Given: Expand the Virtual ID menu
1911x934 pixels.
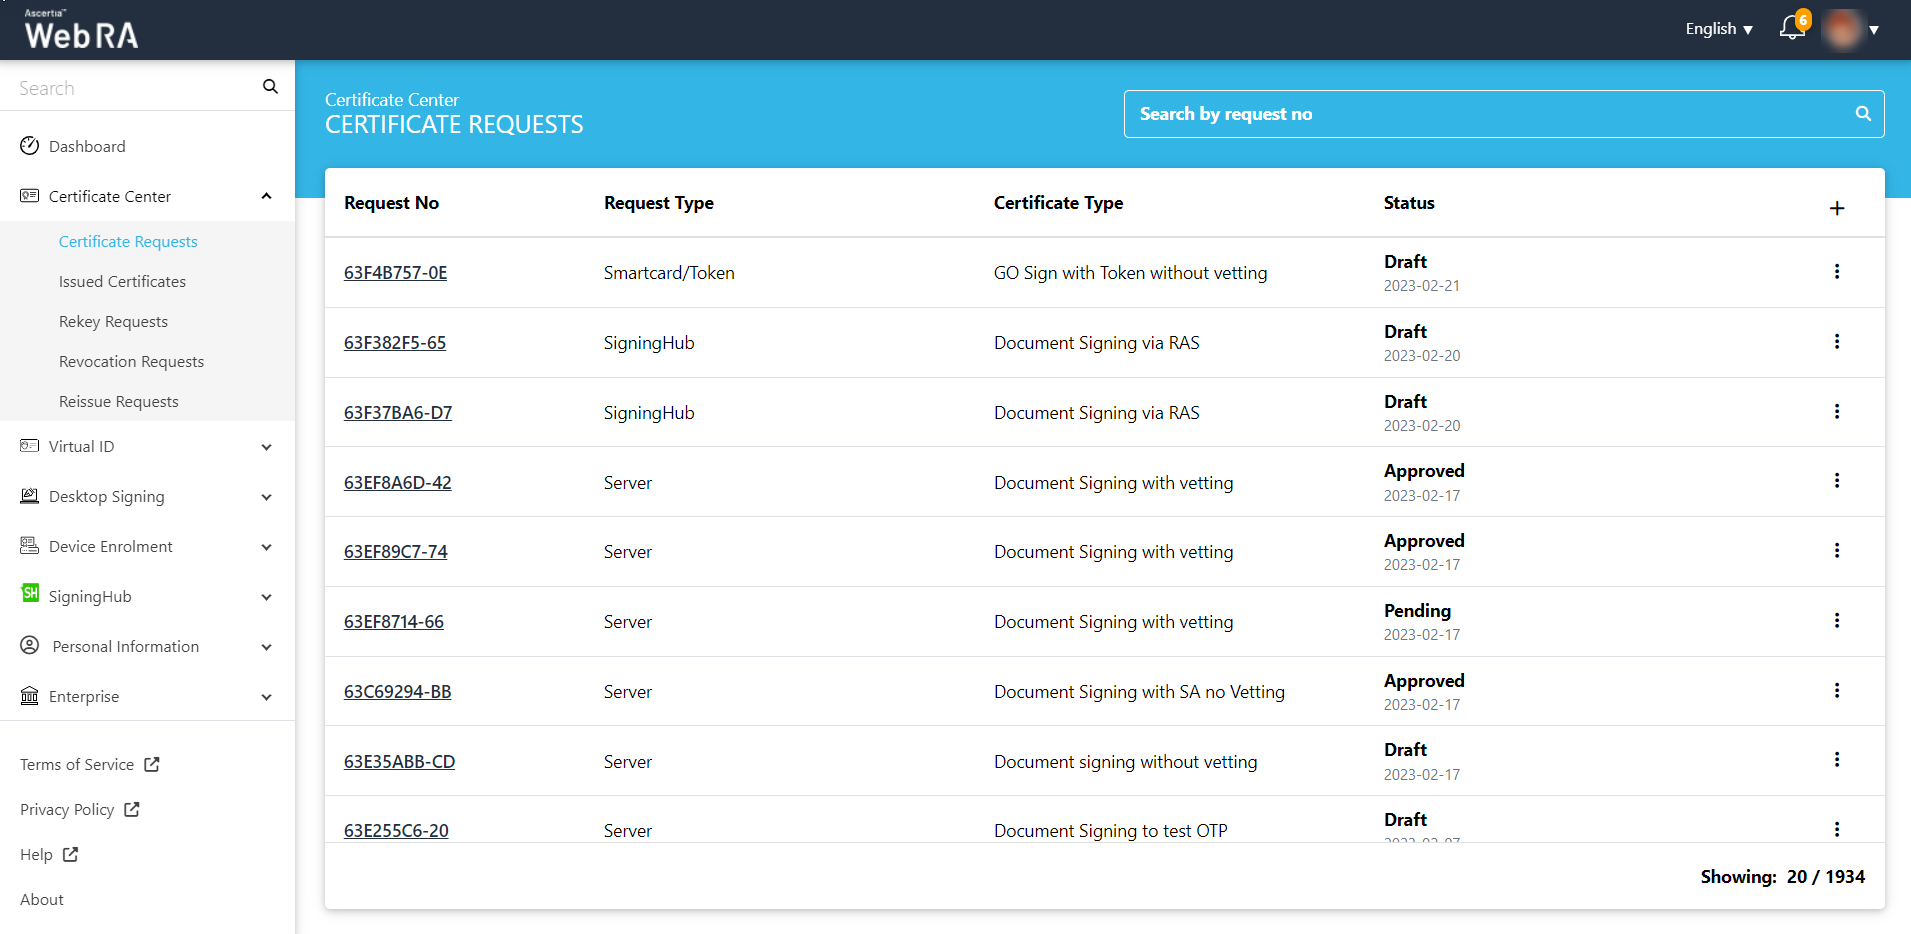Looking at the screenshot, I should coord(266,447).
